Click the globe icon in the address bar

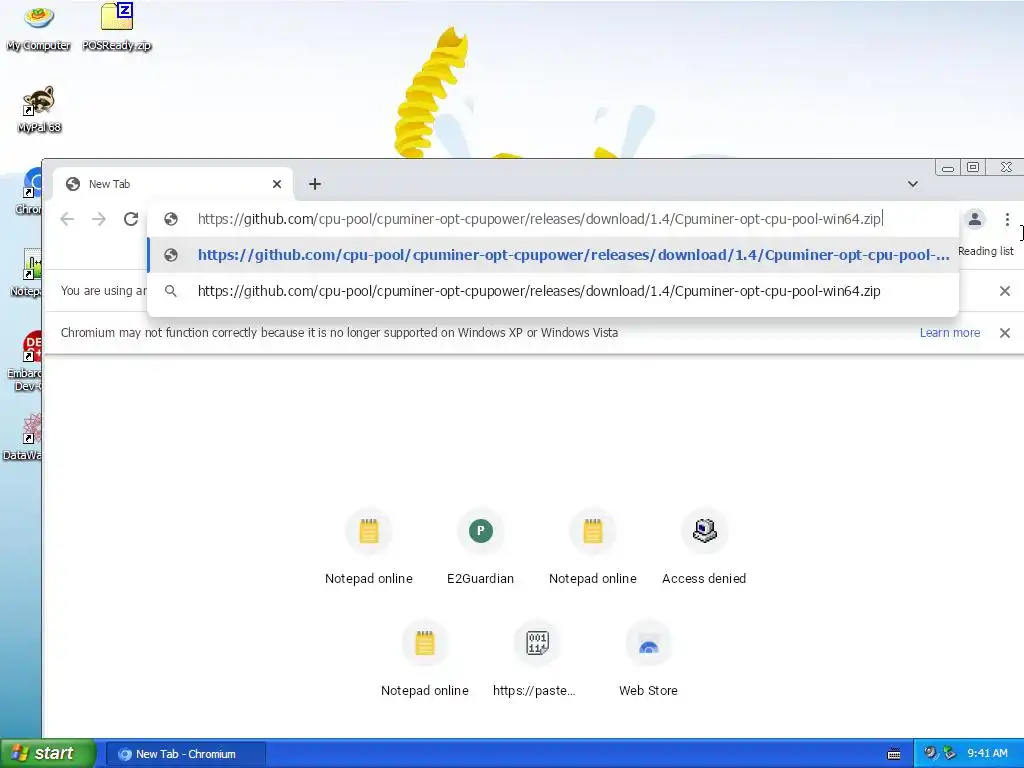tap(170, 219)
